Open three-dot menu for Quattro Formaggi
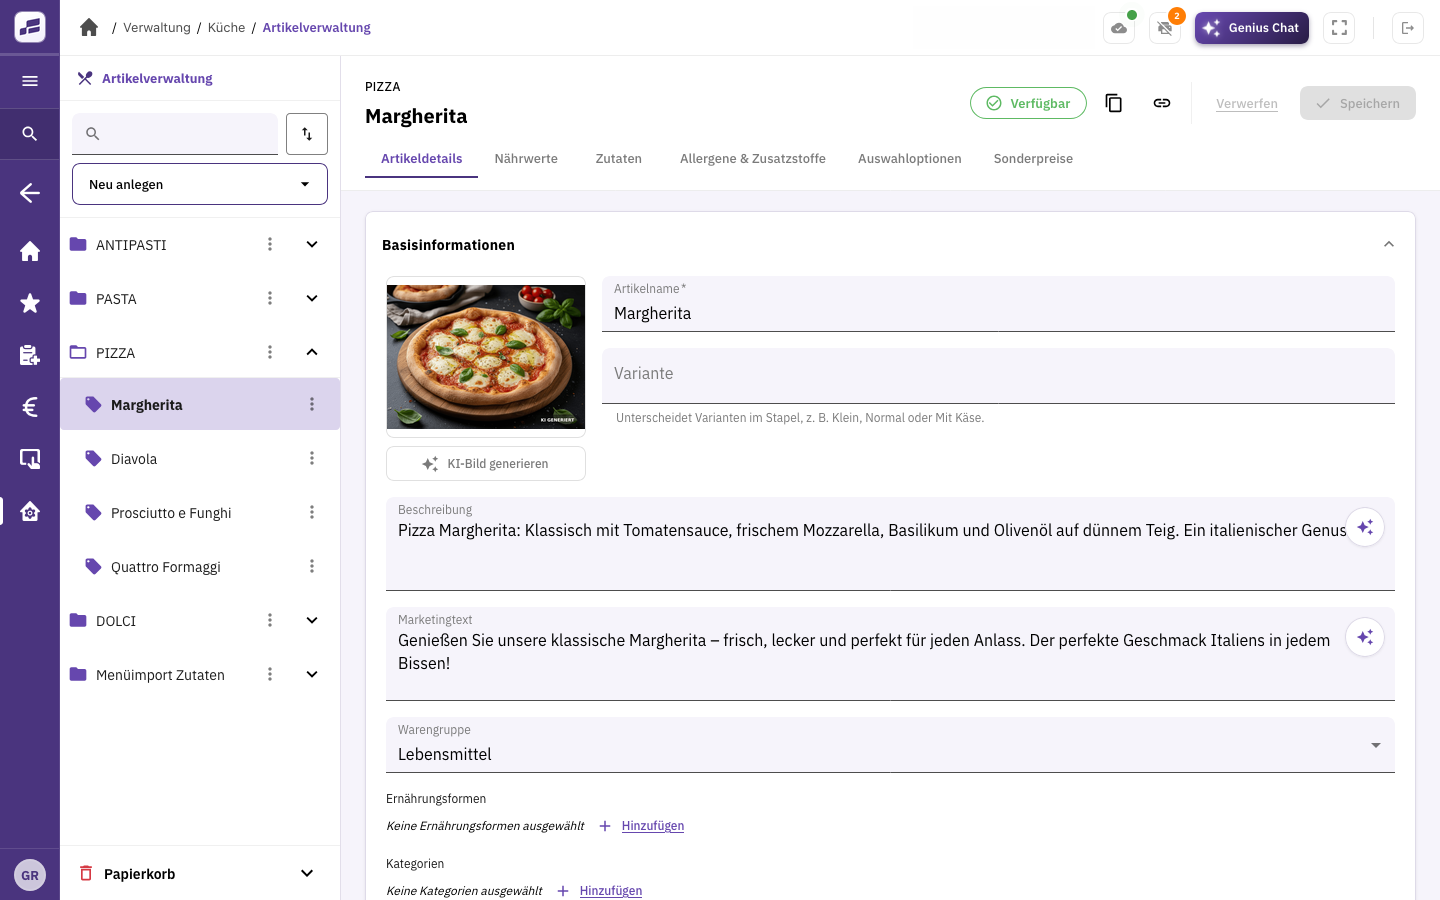 pos(312,566)
